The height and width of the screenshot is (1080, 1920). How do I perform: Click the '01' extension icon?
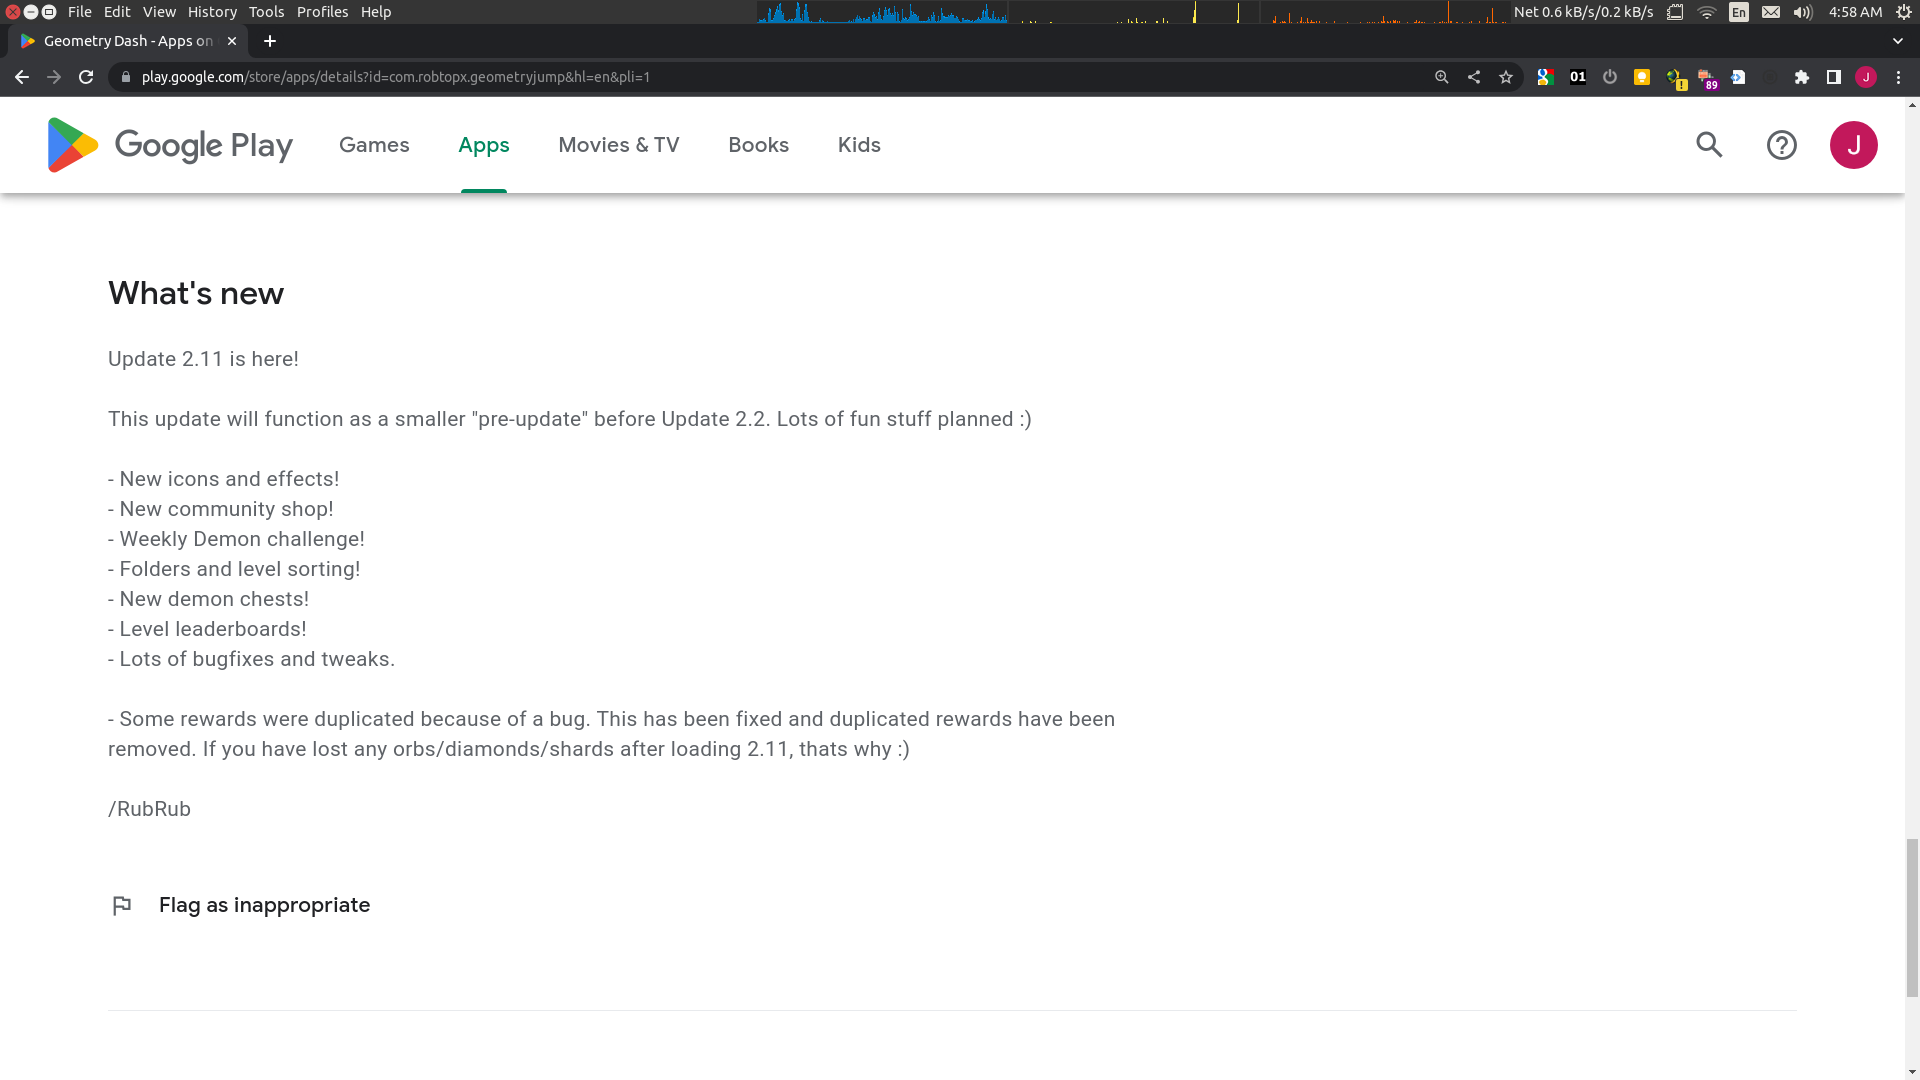coord(1577,77)
